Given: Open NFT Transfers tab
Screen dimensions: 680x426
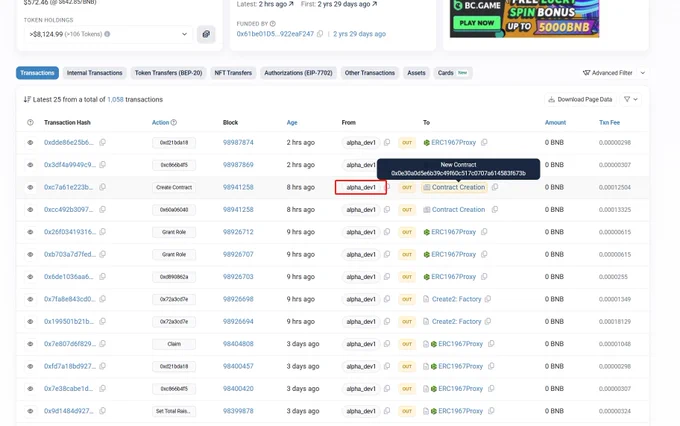Looking at the screenshot, I should click(x=233, y=73).
